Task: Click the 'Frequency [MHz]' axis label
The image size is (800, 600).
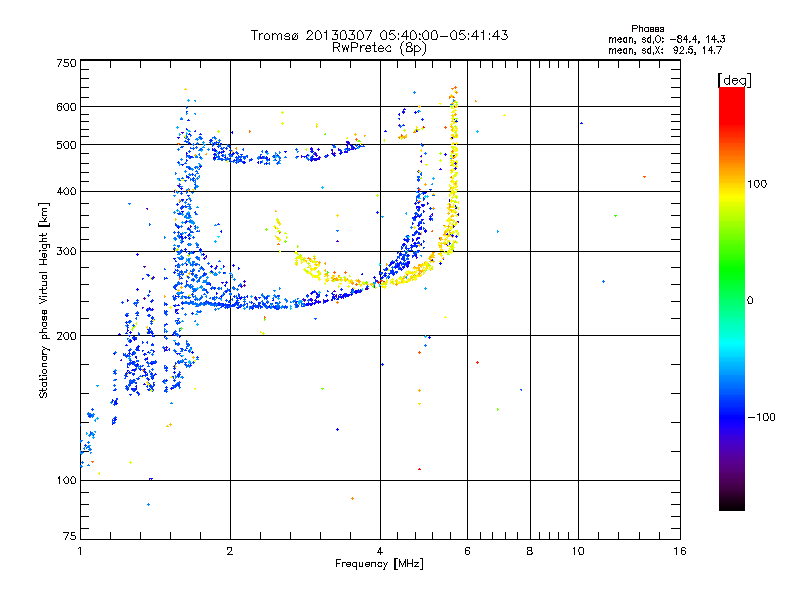Action: (379, 564)
